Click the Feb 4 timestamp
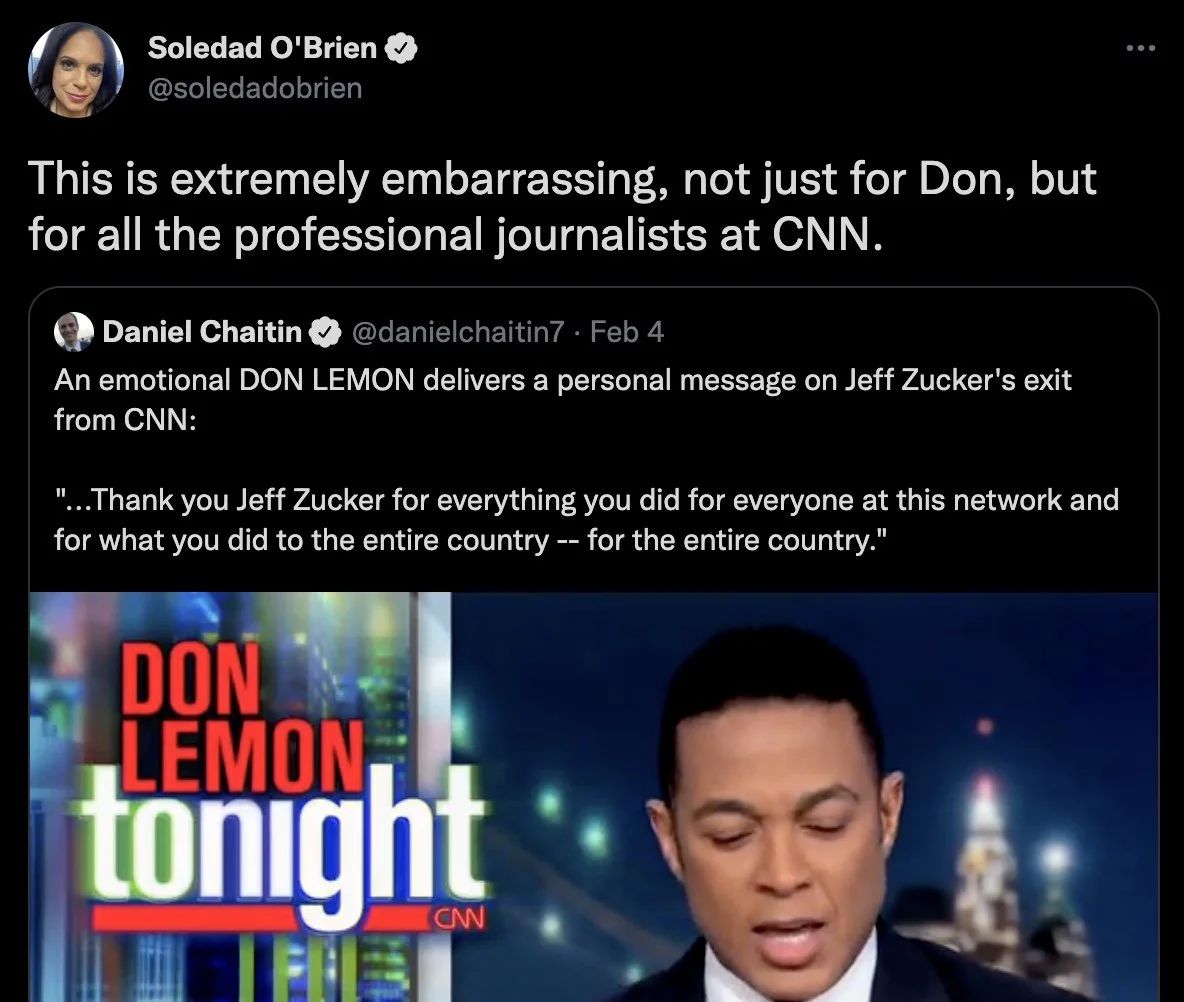Image resolution: width=1184 pixels, height=1002 pixels. 626,331
